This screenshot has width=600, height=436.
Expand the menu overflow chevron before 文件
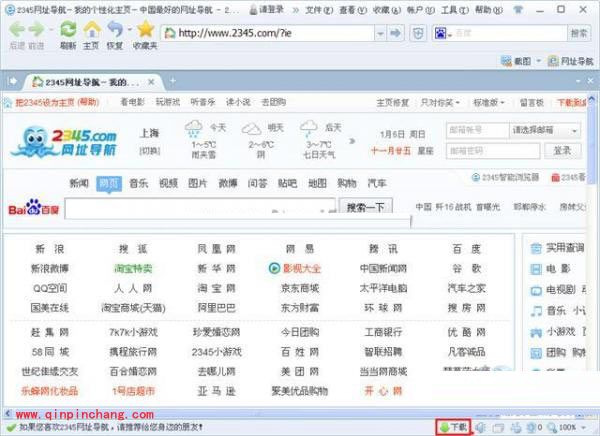coord(295,10)
